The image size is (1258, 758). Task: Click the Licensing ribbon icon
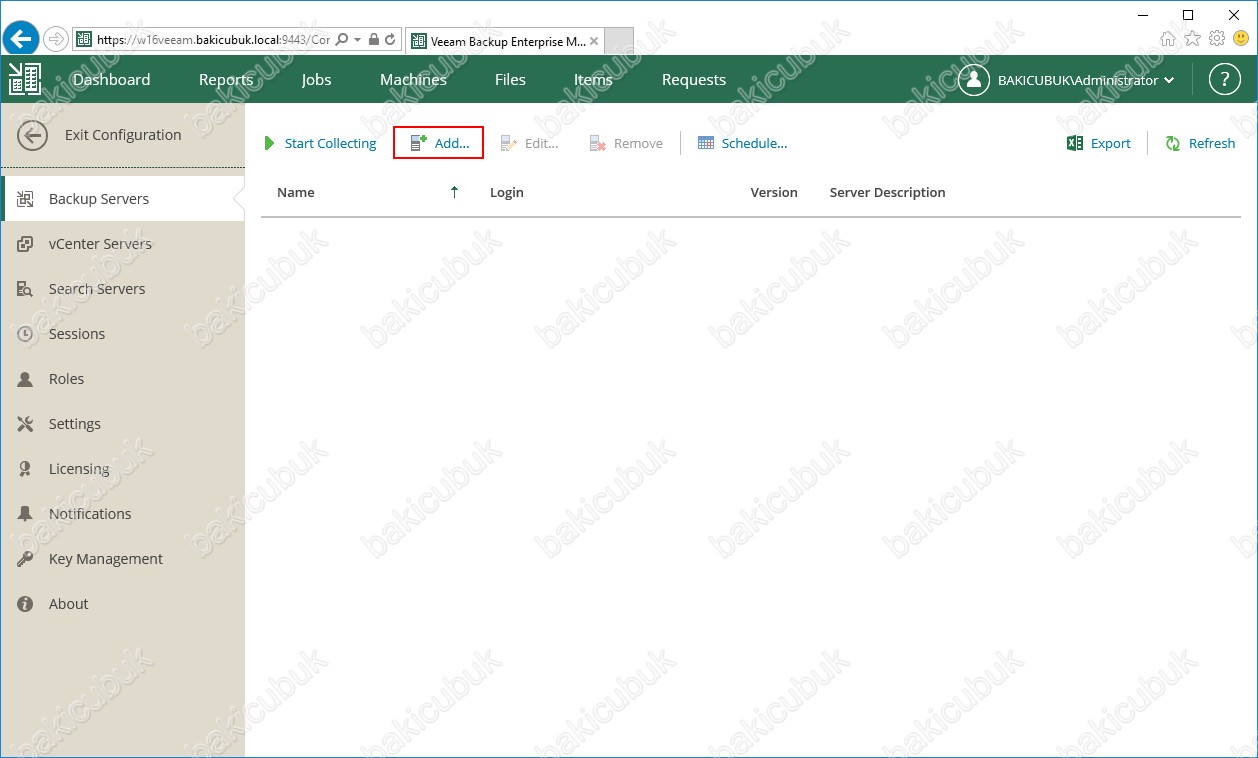click(x=26, y=469)
